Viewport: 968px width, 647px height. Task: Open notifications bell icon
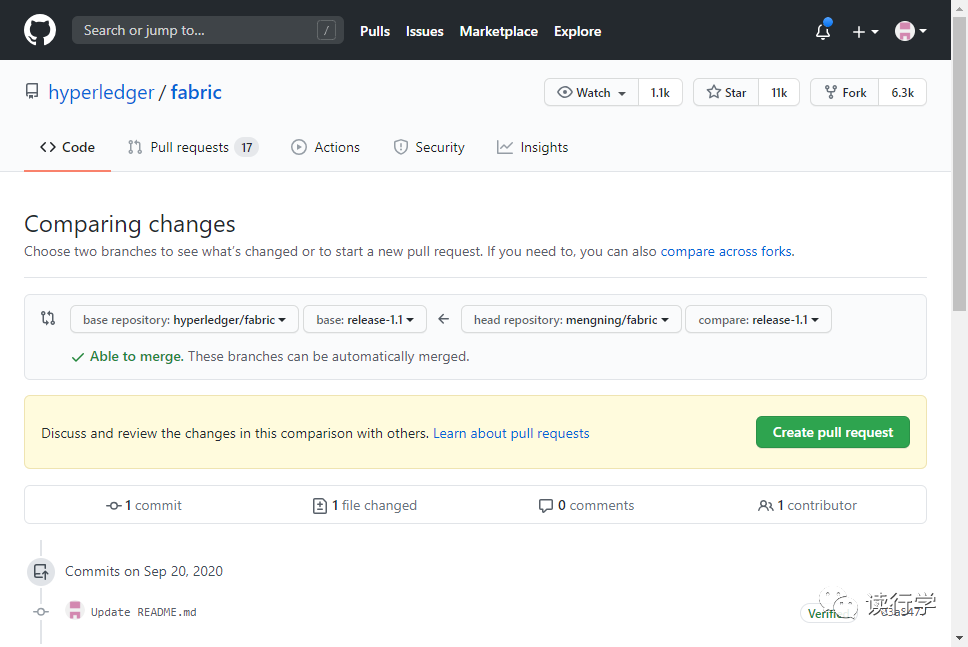(x=823, y=31)
